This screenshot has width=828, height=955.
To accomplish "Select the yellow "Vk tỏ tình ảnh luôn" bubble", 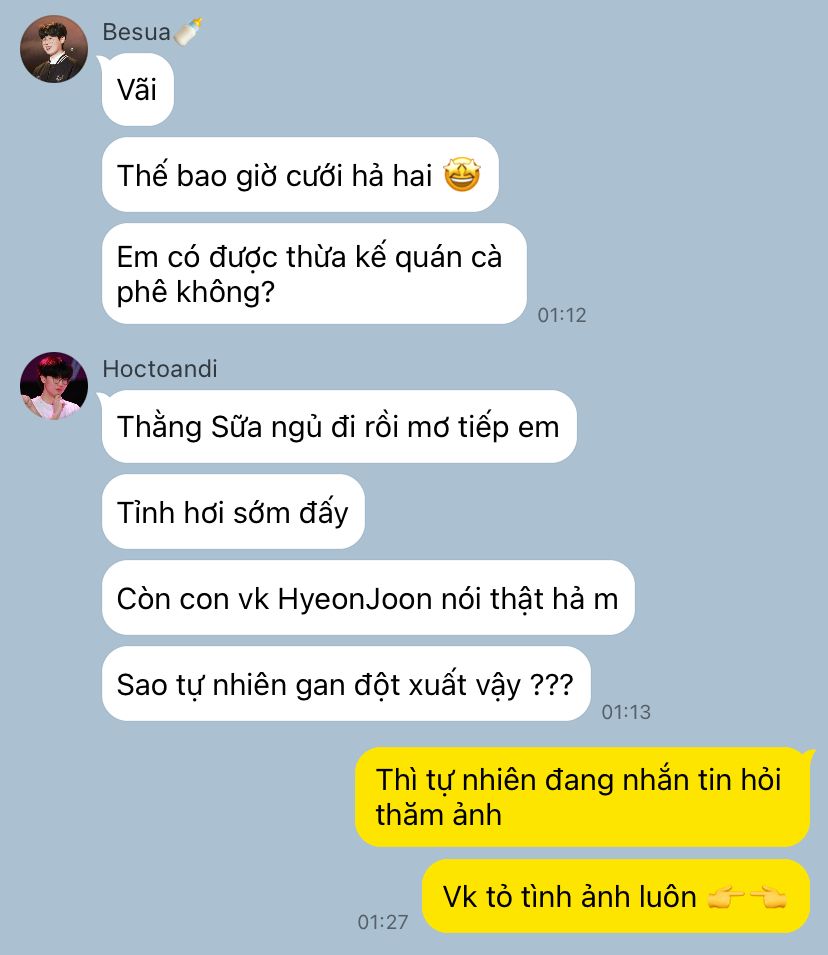I will 616,897.
